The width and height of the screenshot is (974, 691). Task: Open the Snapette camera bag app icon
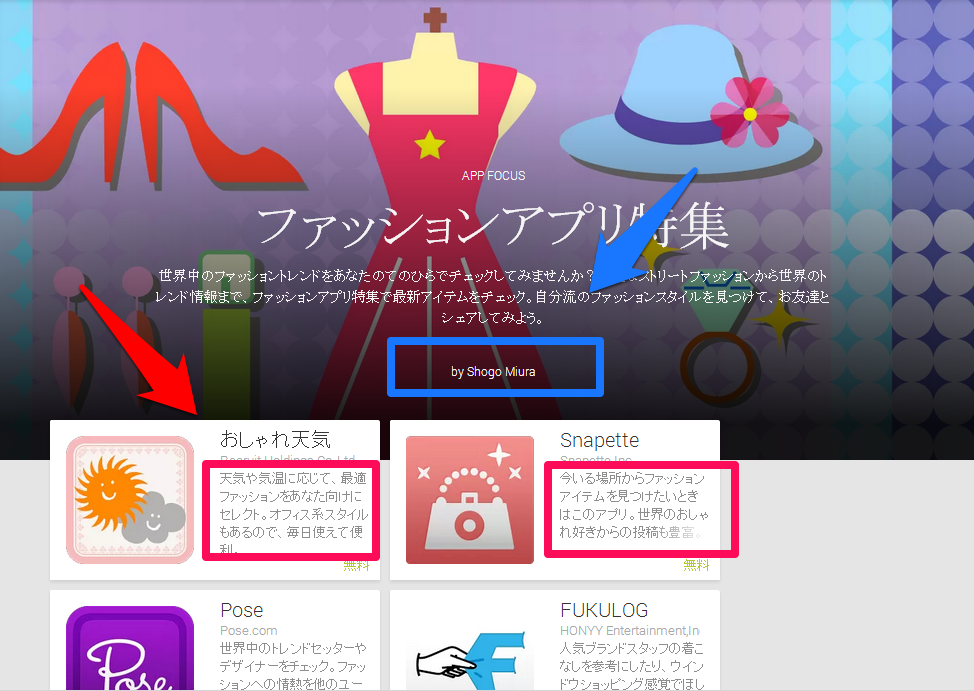coord(470,500)
